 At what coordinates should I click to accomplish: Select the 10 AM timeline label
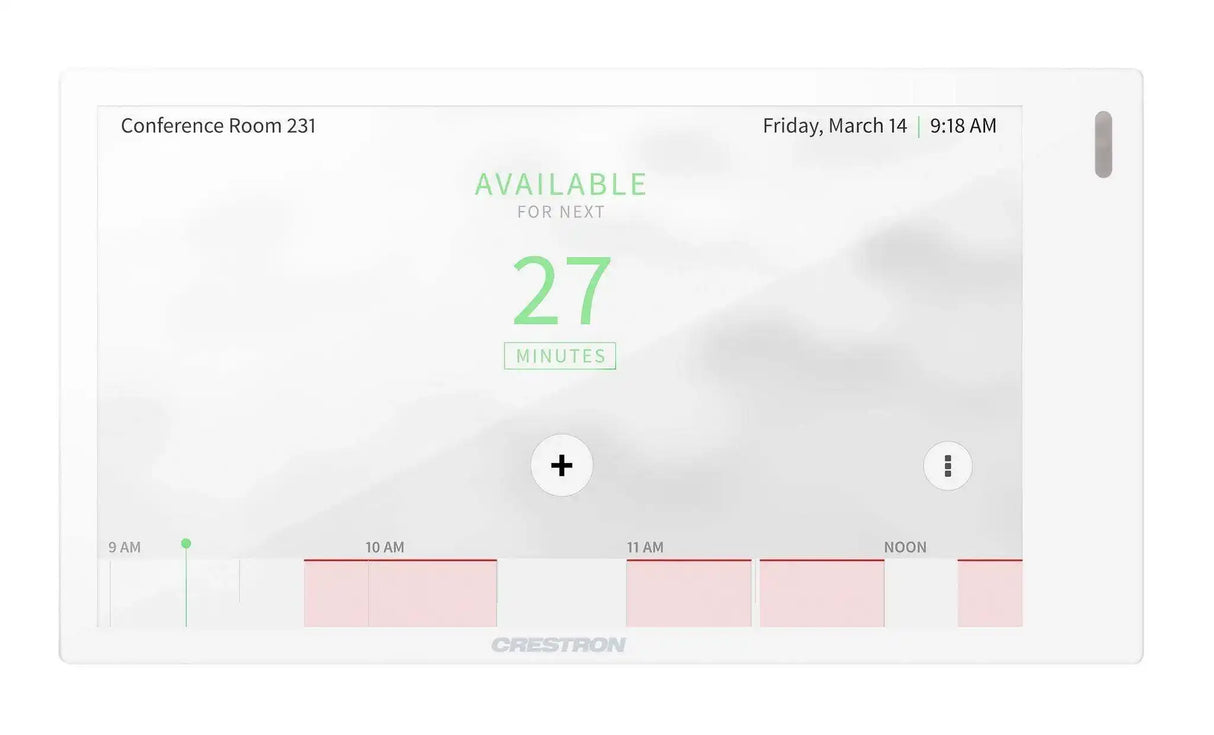(385, 547)
